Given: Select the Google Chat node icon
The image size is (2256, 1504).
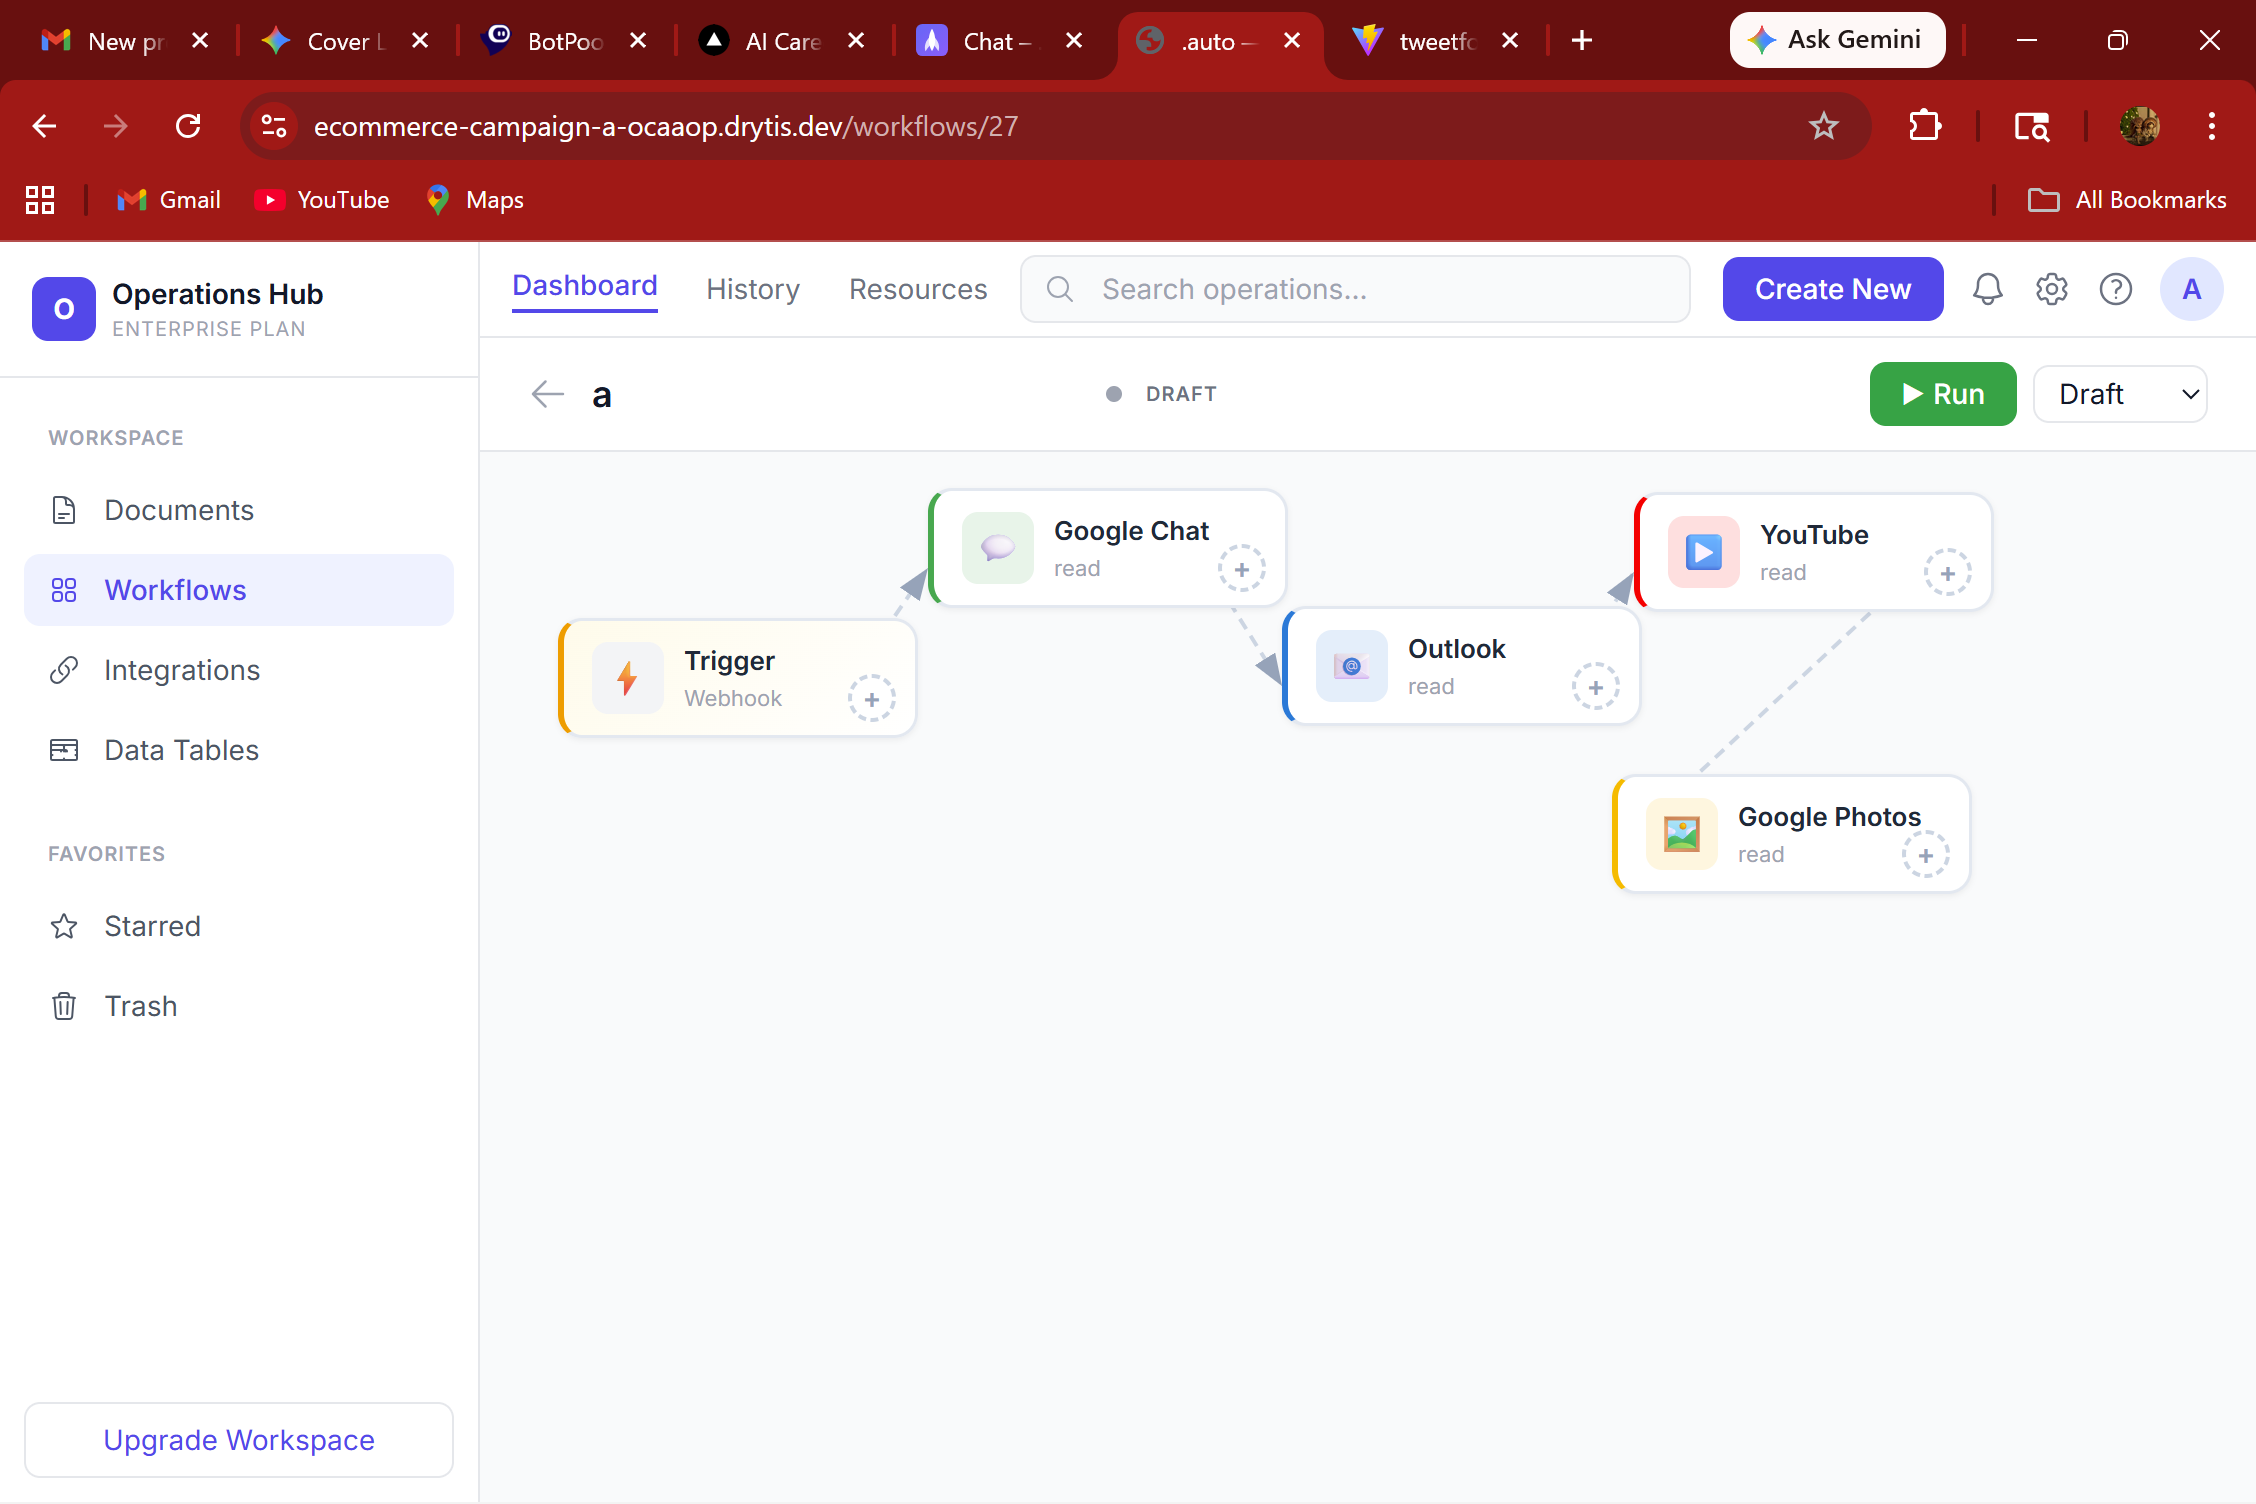Looking at the screenshot, I should coord(998,548).
